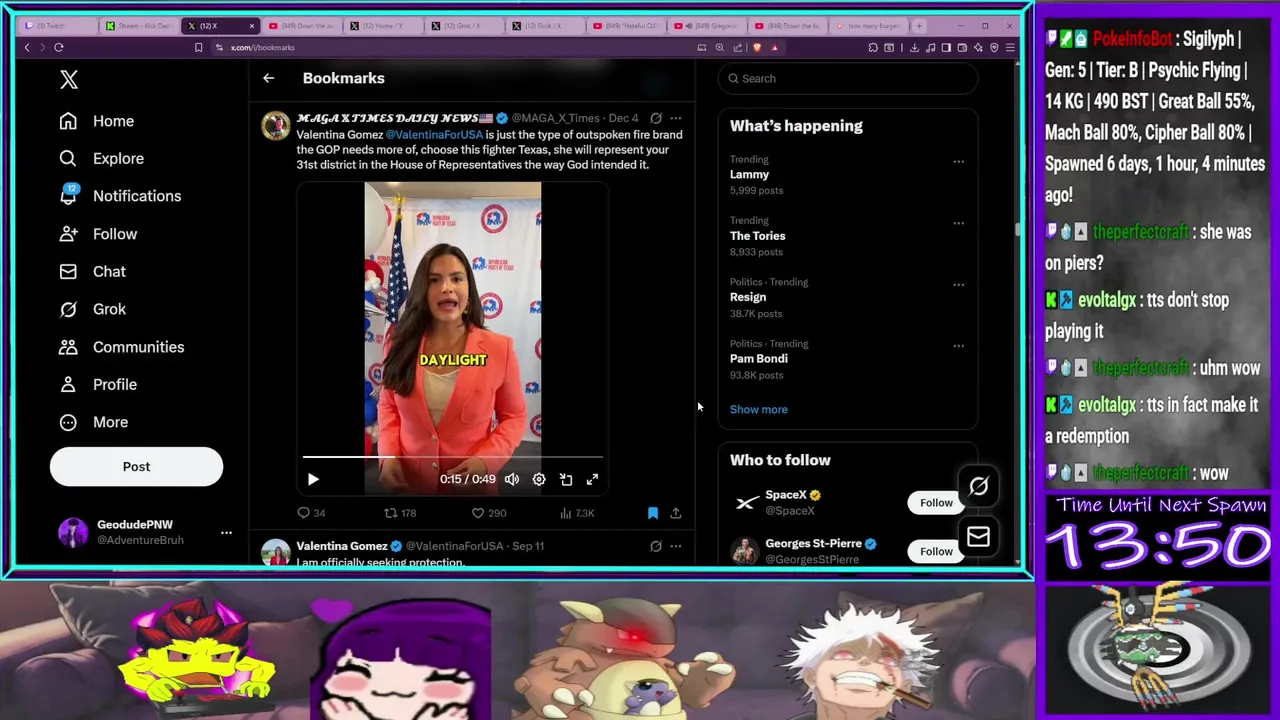View post analytics 7.3K views

point(577,513)
